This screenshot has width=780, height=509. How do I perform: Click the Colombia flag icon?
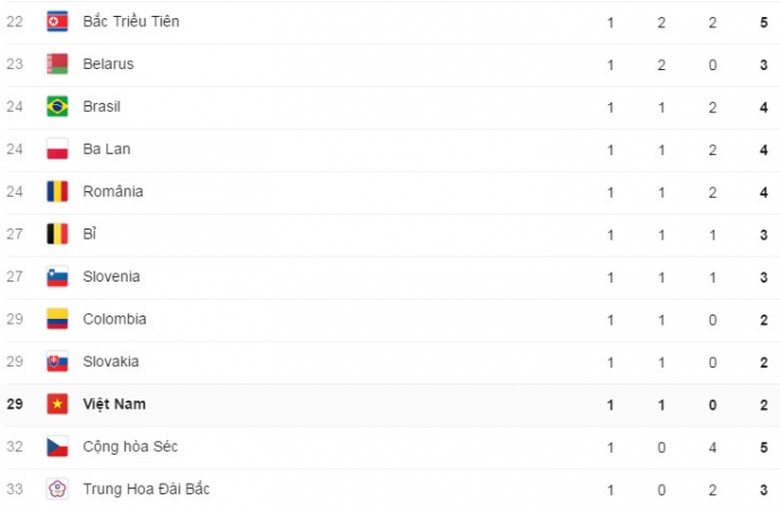coord(57,319)
